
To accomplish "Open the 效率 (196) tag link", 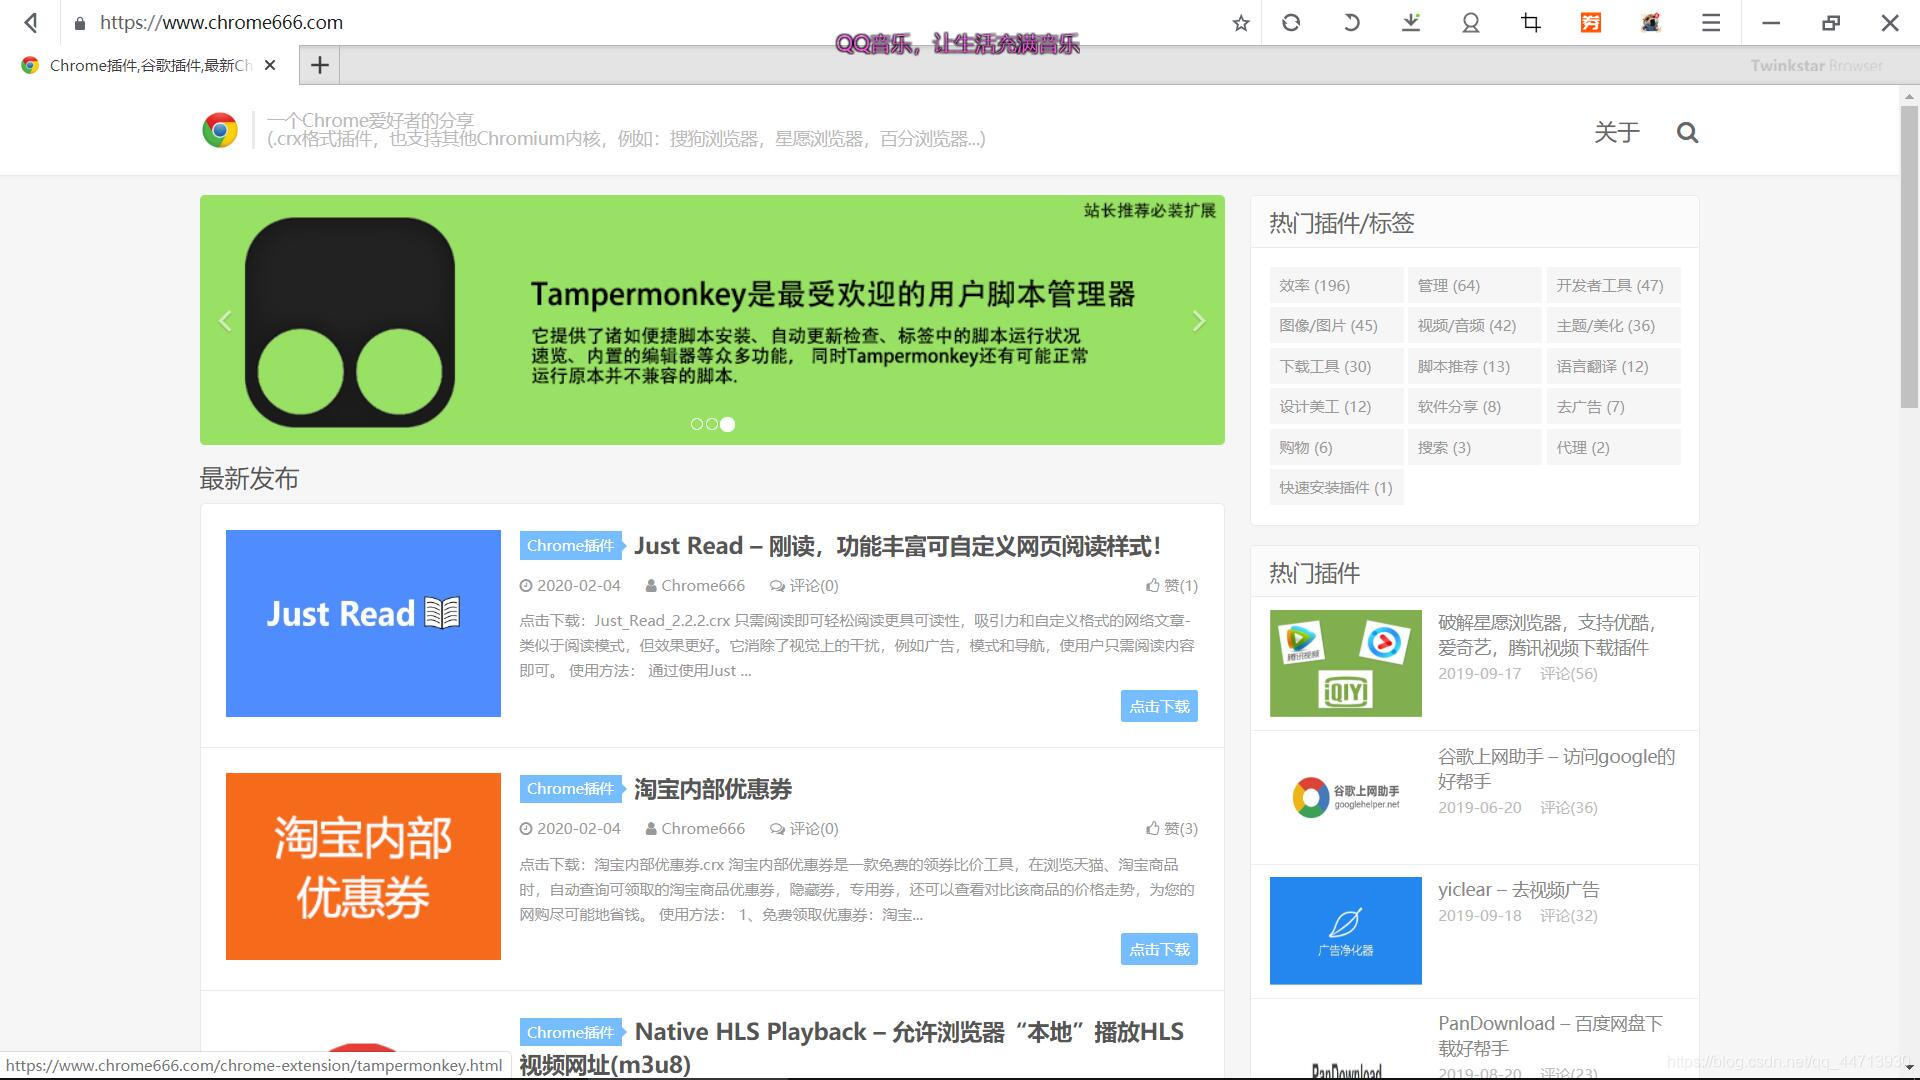I will 1314,285.
